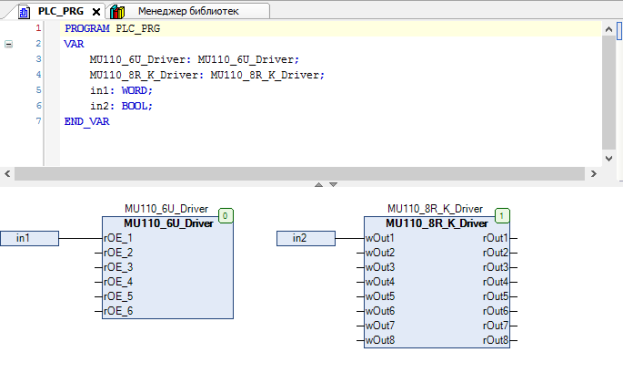Viewport: 623px width, 374px height.
Task: Click line number 5 in gutter
Action: [x=38, y=90]
